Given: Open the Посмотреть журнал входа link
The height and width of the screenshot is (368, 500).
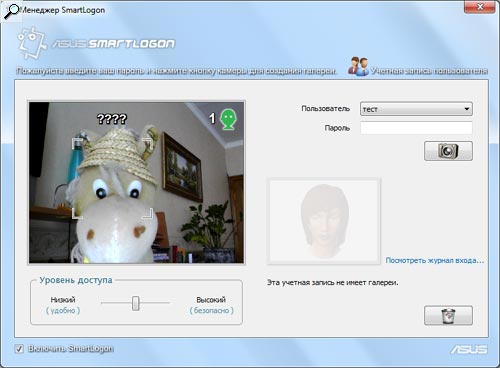Looking at the screenshot, I should [x=435, y=260].
